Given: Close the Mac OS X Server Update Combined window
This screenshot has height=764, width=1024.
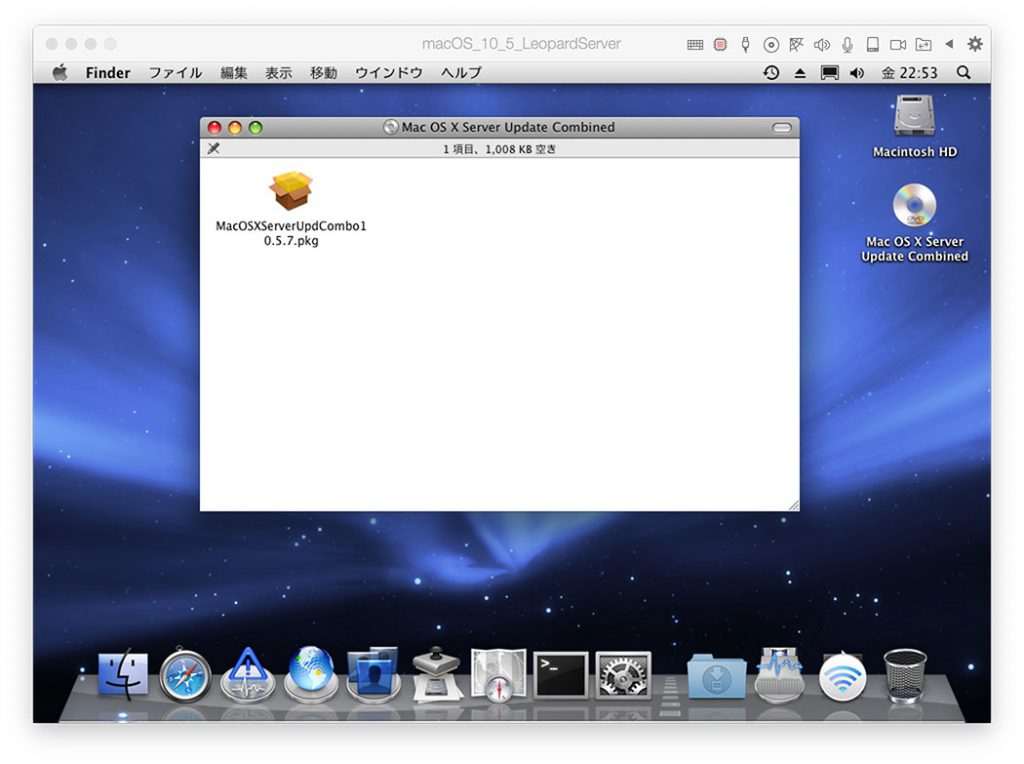Looking at the screenshot, I should [214, 127].
